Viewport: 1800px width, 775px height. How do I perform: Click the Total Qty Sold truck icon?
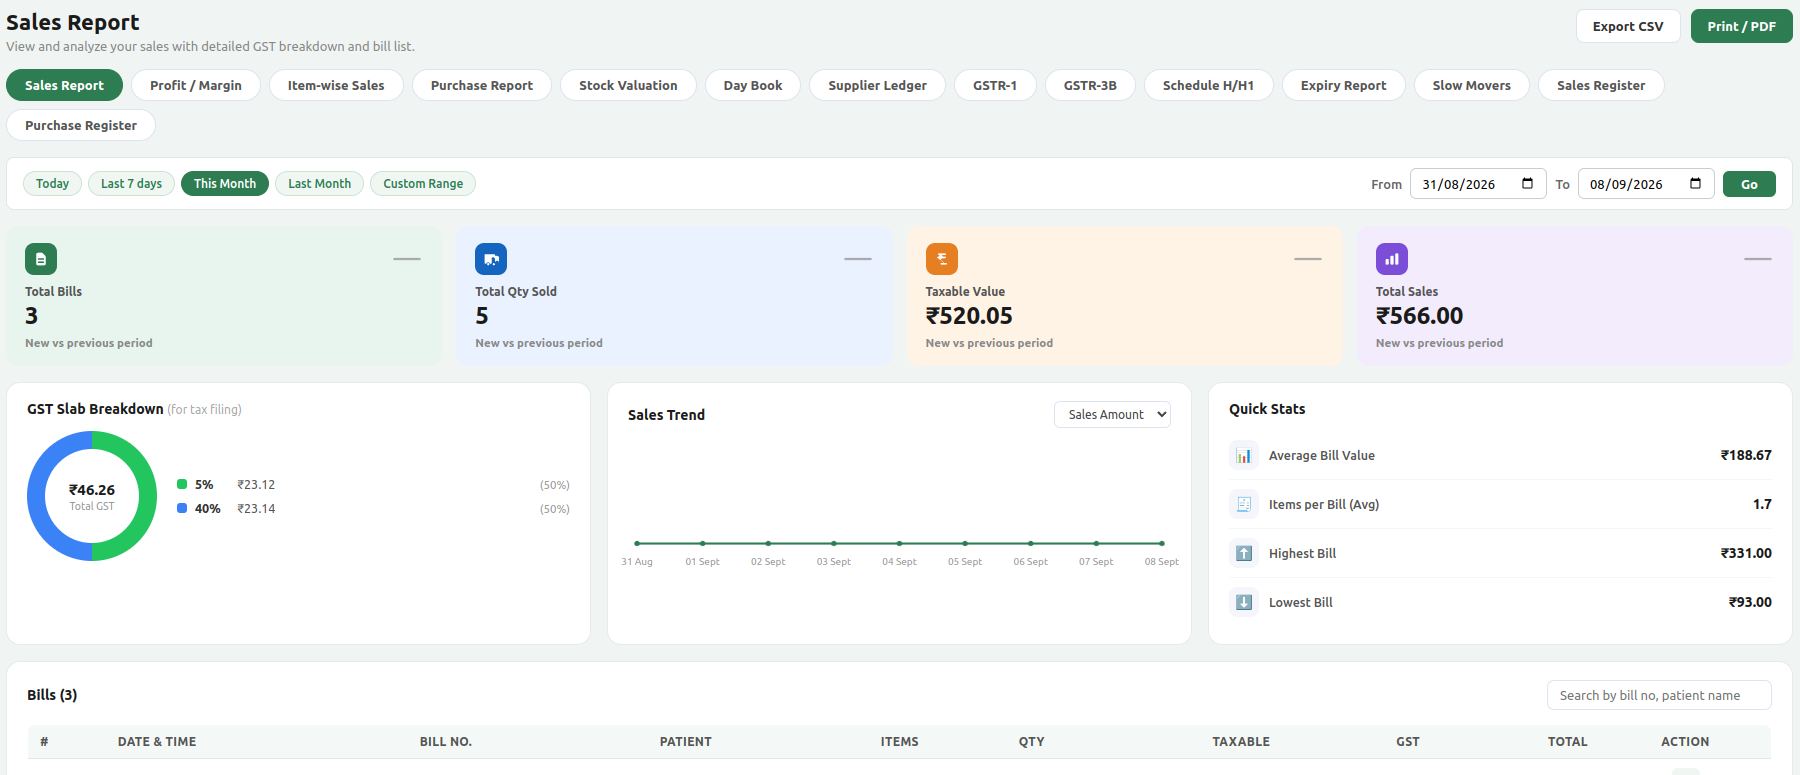(491, 259)
